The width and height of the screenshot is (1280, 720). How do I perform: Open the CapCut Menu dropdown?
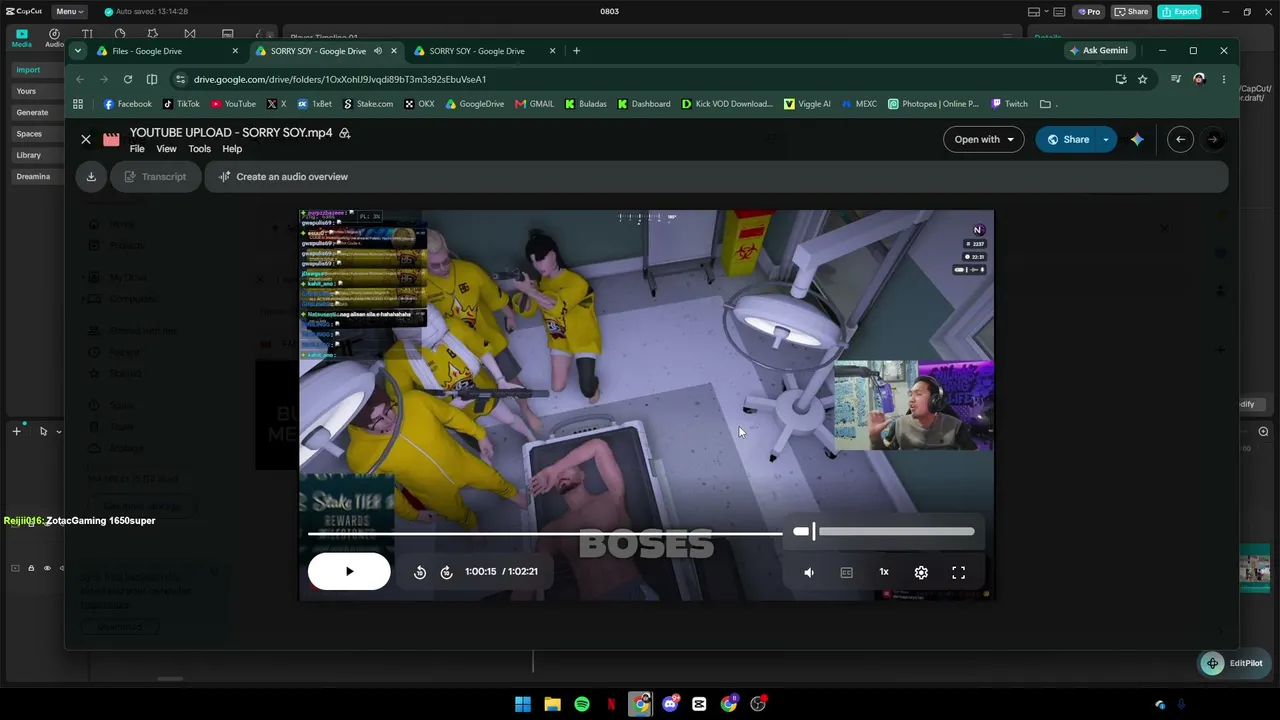[69, 12]
